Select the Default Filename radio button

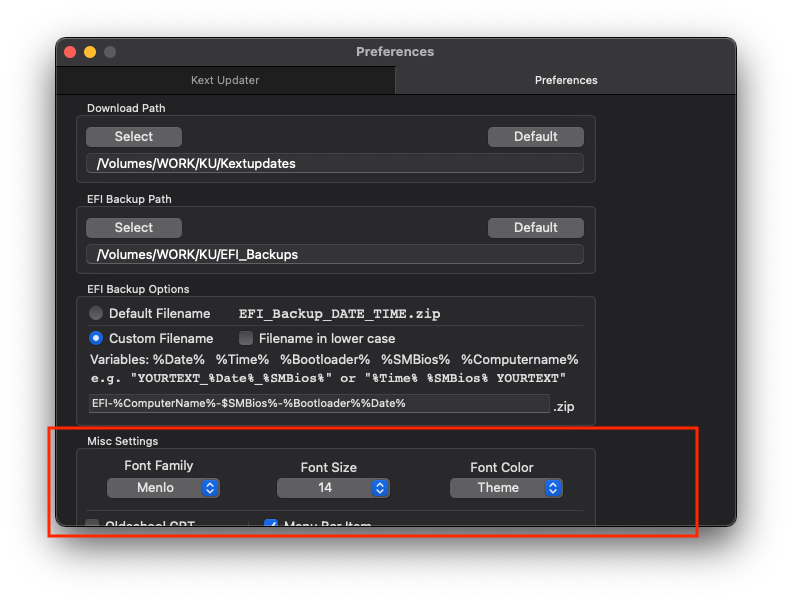(x=97, y=313)
